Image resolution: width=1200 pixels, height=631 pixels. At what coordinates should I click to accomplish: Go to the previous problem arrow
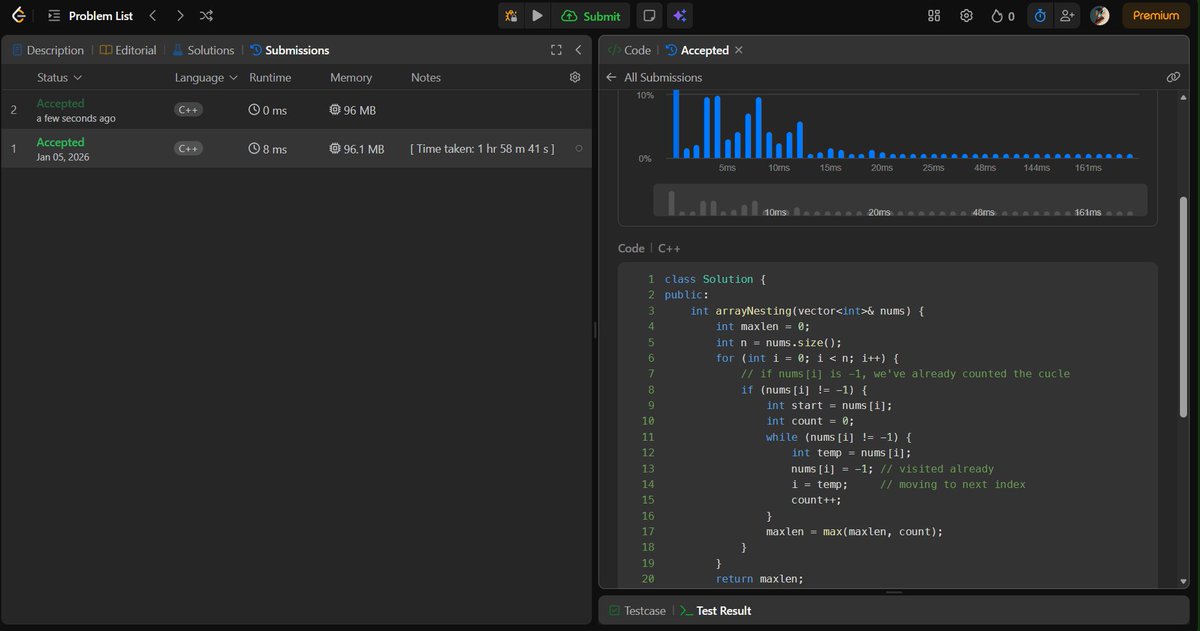tap(152, 16)
